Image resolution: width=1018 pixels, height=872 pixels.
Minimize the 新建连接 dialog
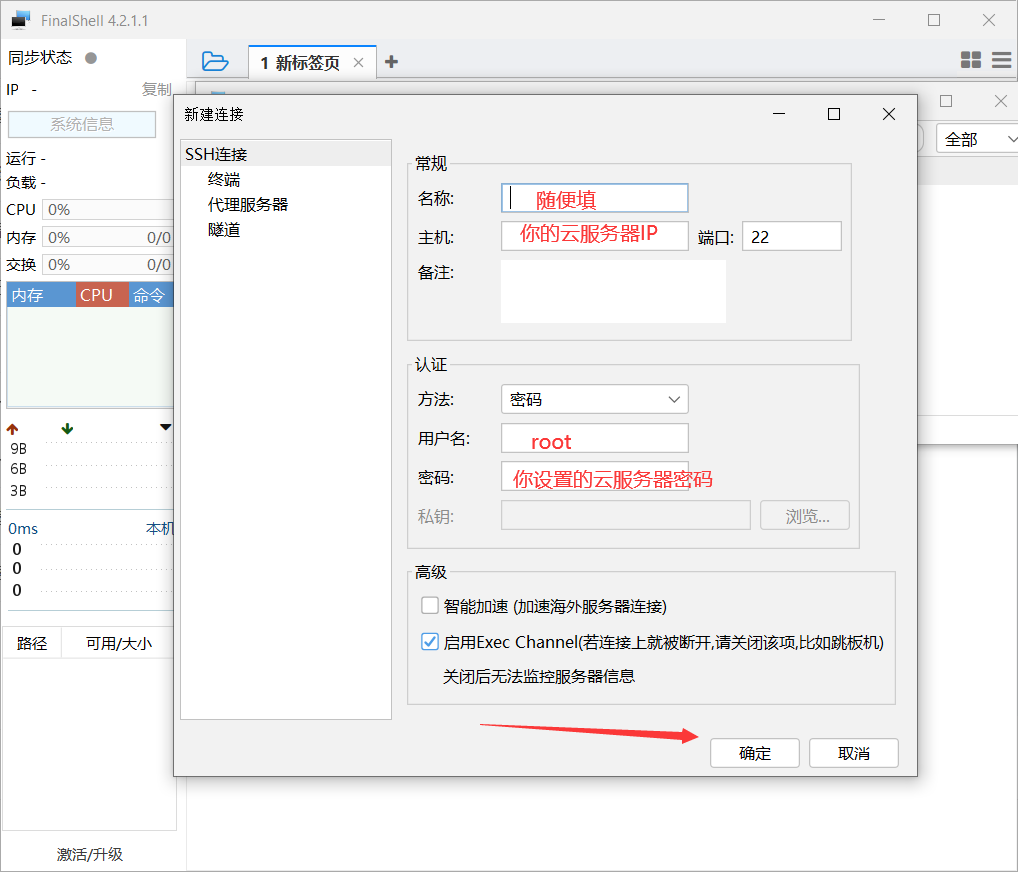tap(779, 114)
